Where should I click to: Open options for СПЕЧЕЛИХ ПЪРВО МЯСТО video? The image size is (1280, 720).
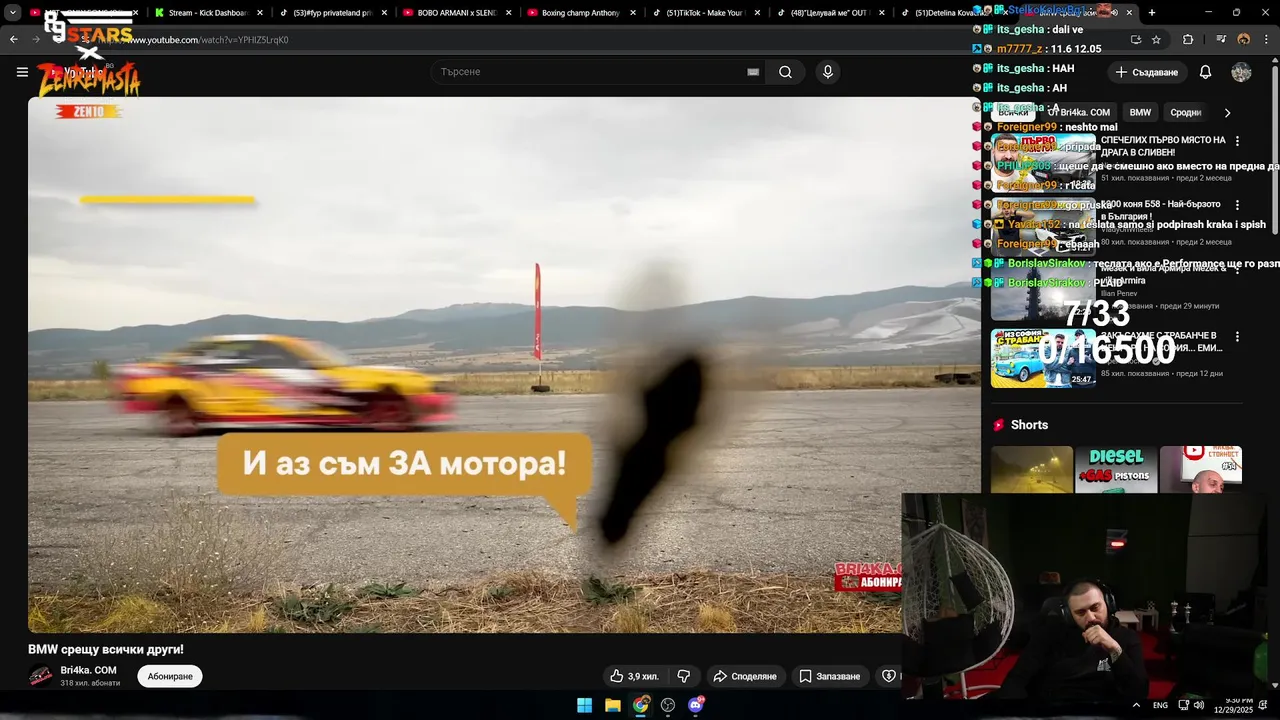(x=1237, y=141)
